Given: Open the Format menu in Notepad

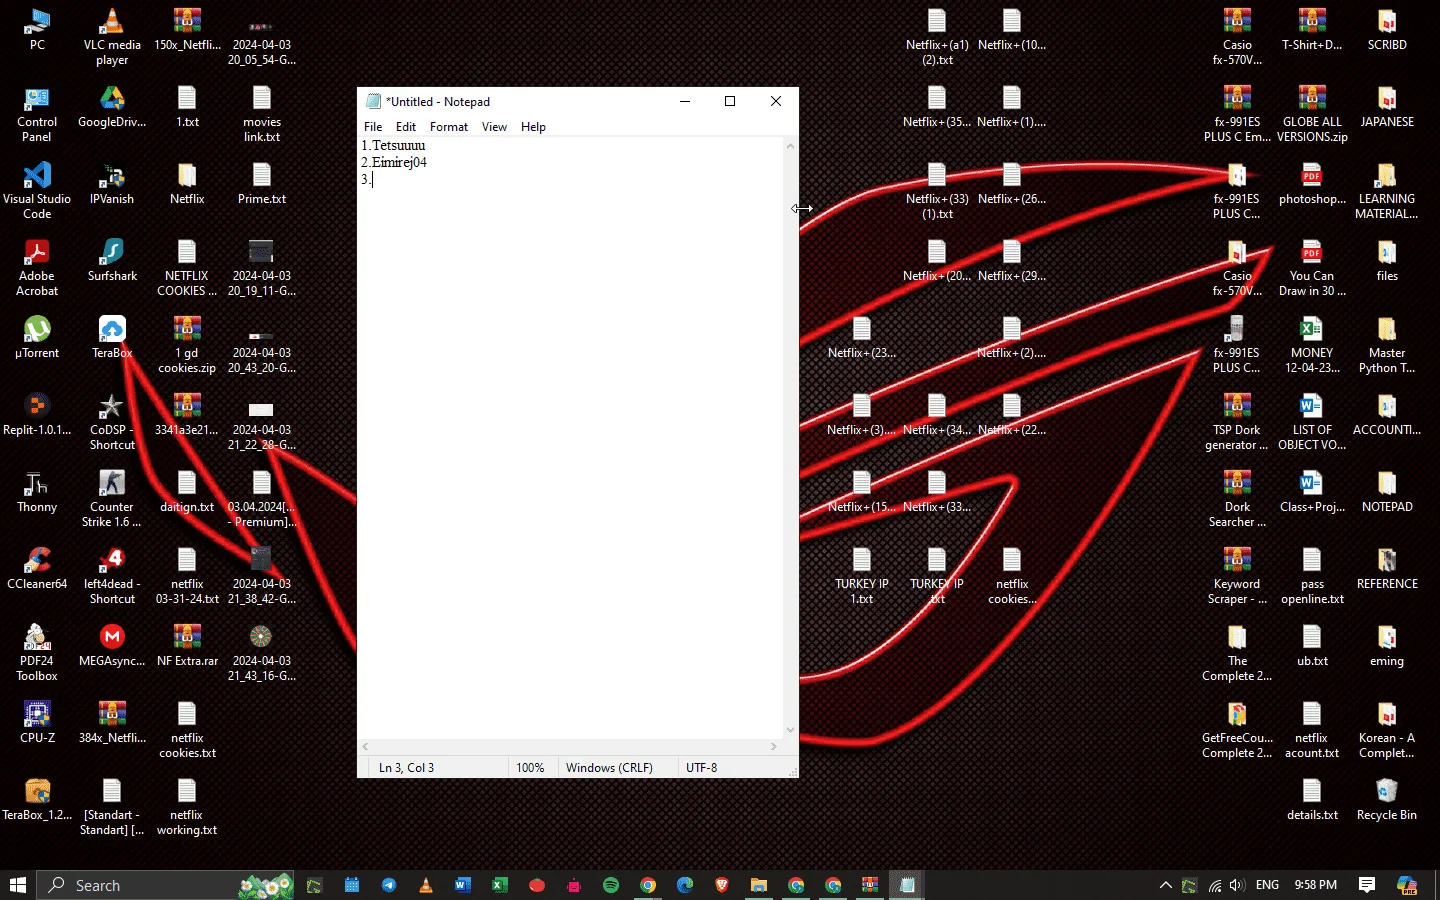Looking at the screenshot, I should [x=449, y=127].
